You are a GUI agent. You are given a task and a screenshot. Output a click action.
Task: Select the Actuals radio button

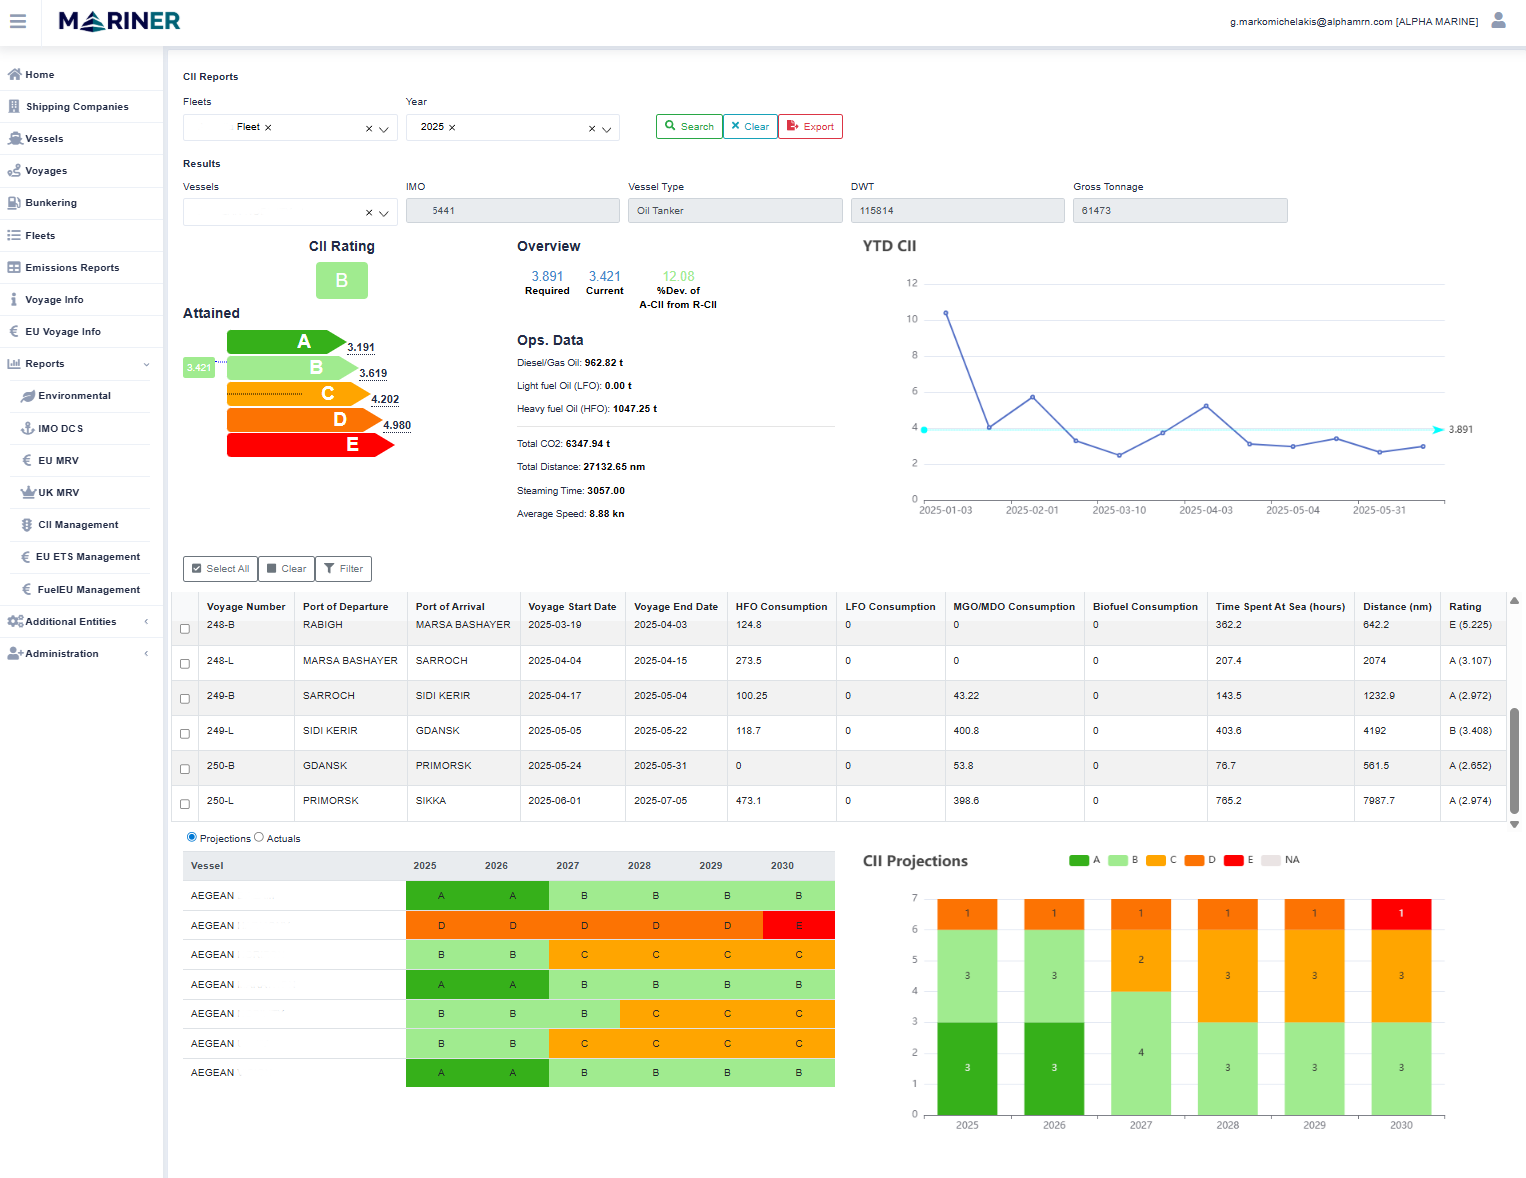coord(259,838)
